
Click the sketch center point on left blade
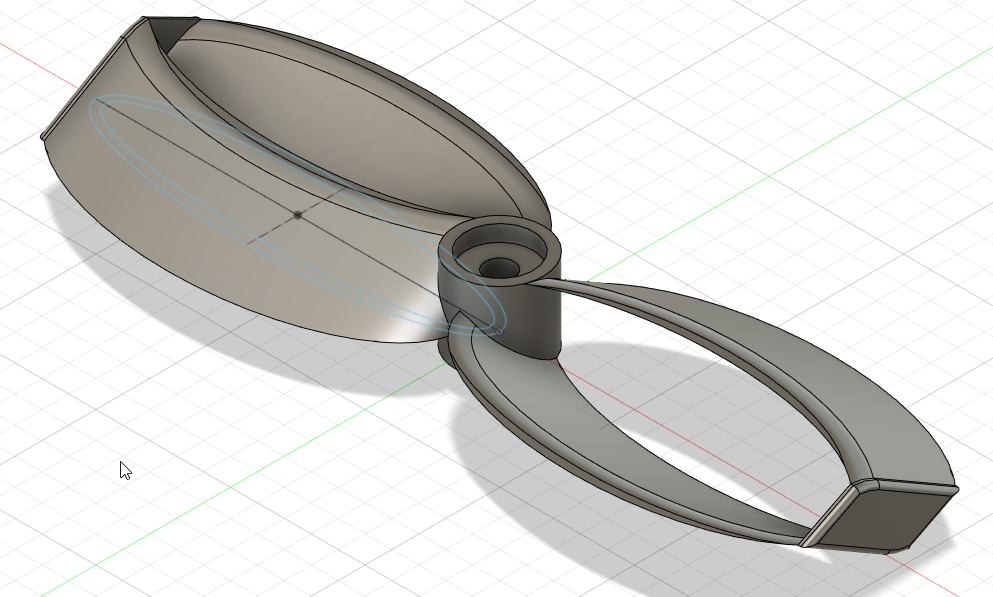point(298,215)
